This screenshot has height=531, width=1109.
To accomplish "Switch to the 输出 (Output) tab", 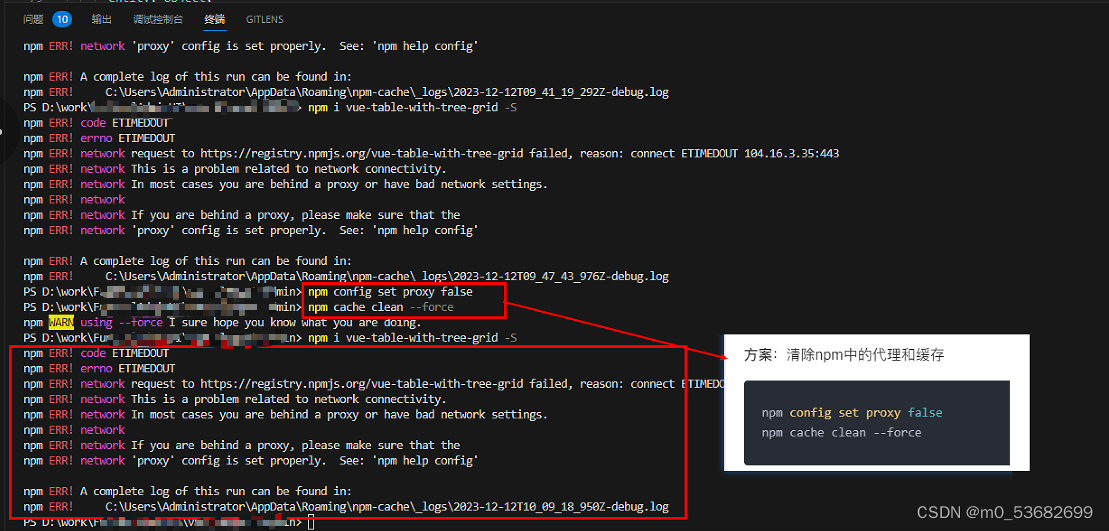I will tap(102, 19).
